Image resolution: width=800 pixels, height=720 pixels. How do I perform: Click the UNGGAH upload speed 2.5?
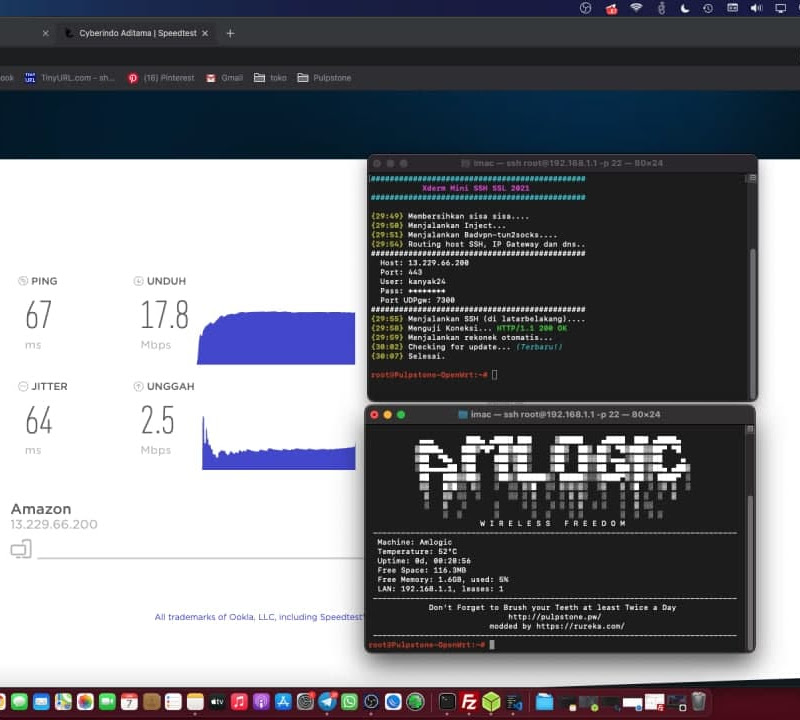[x=158, y=420]
